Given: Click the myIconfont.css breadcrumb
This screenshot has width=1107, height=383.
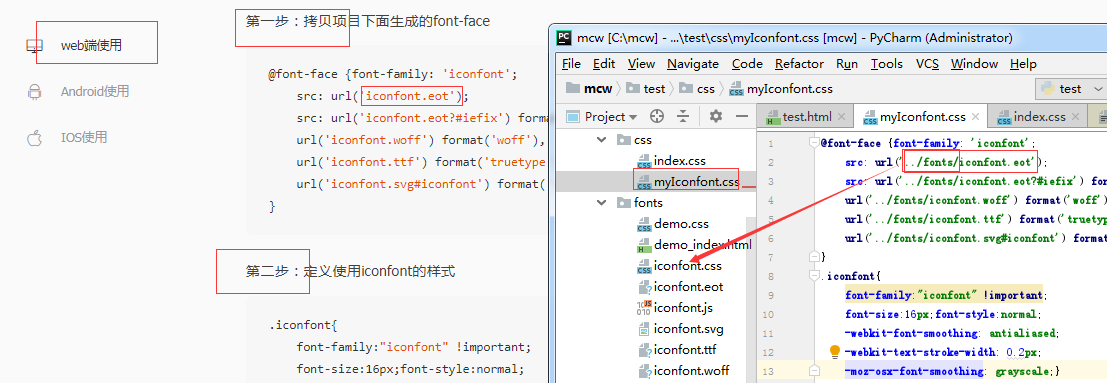Looking at the screenshot, I should pyautogui.click(x=781, y=89).
